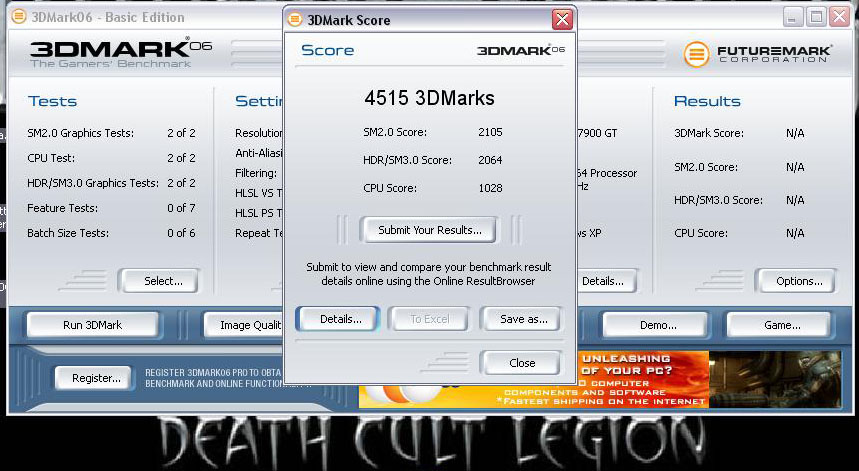Click Save as... button
Image resolution: width=859 pixels, height=471 pixels.
[523, 319]
